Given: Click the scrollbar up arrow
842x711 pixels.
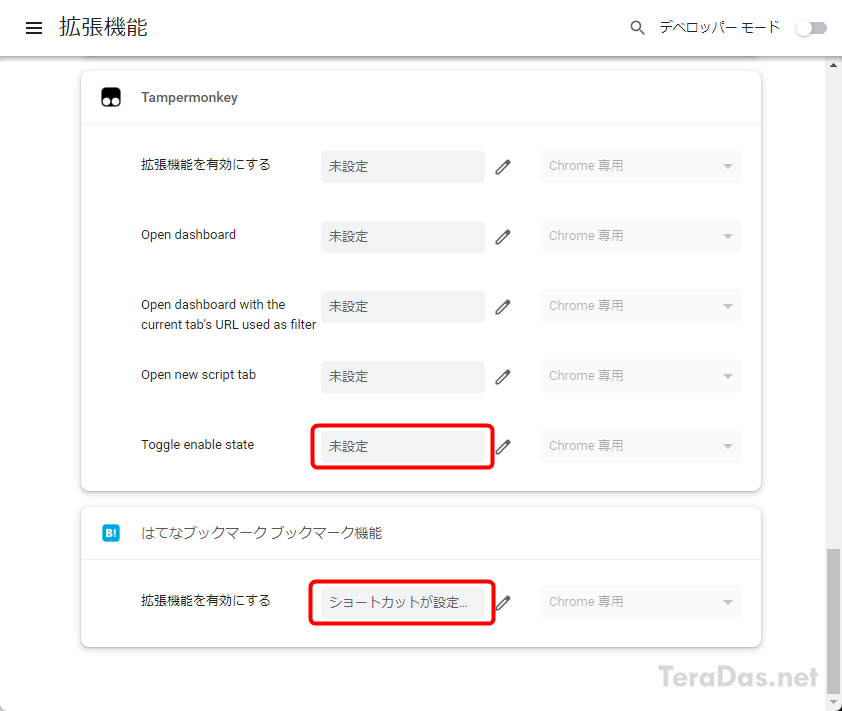Looking at the screenshot, I should coord(833,66).
